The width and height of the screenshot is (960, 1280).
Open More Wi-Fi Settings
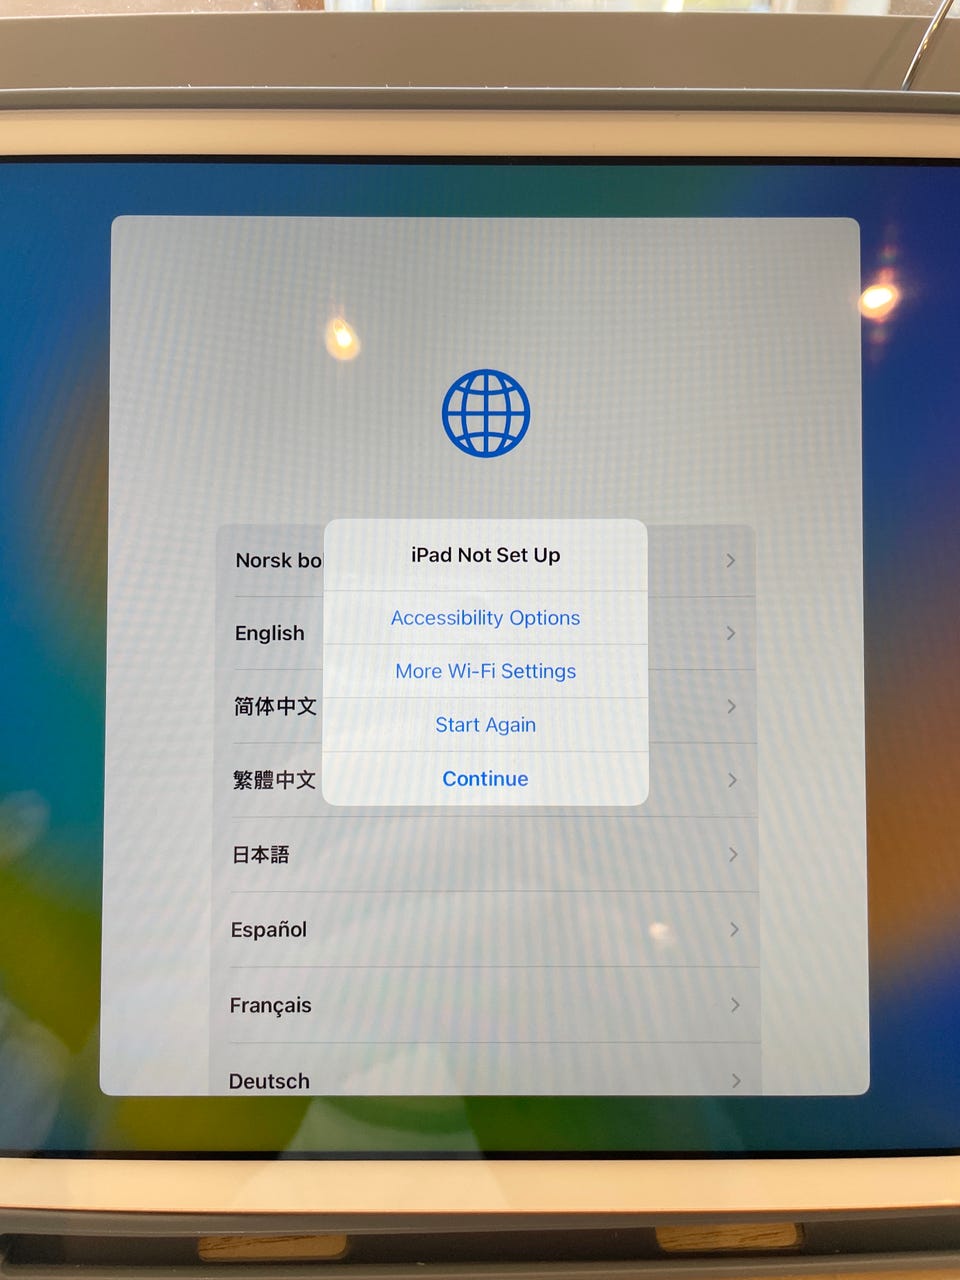(485, 671)
